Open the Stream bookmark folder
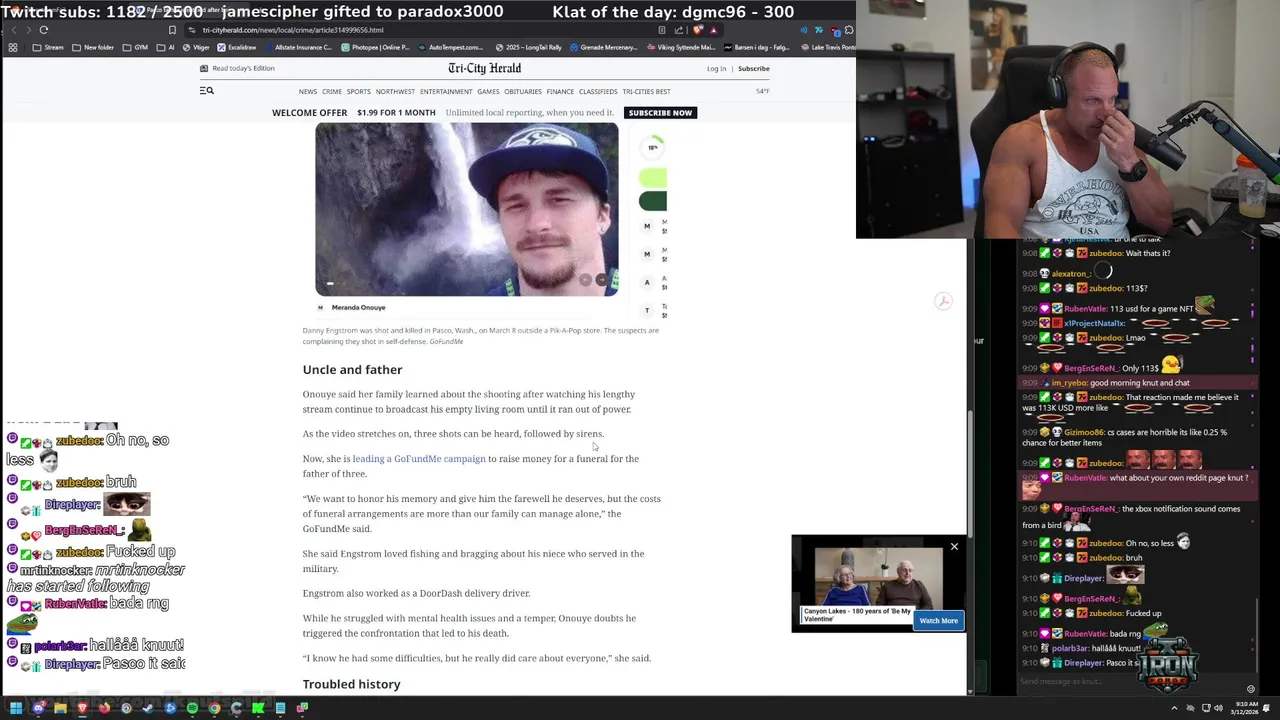Viewport: 1280px width, 720px height. pos(48,47)
